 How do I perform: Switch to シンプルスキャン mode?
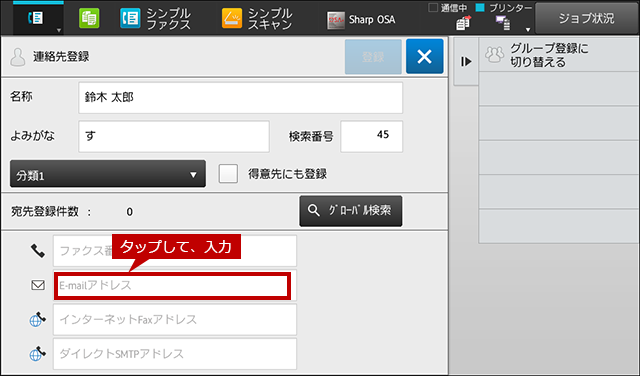[257, 19]
